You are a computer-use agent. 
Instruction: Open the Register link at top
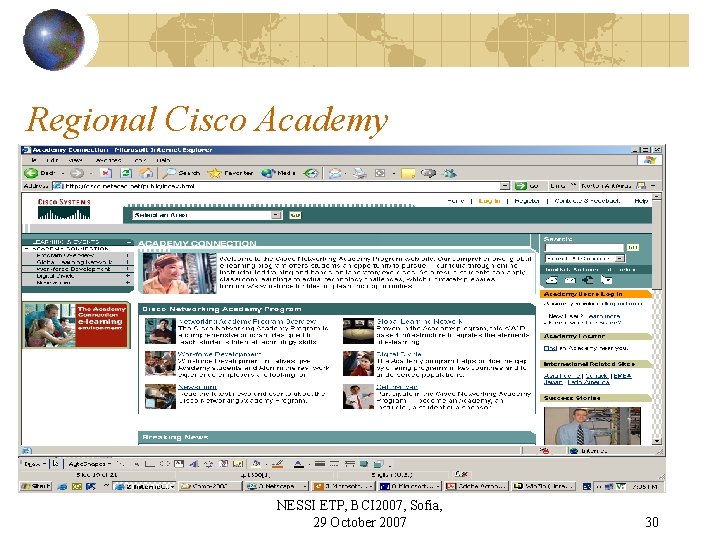[527, 201]
